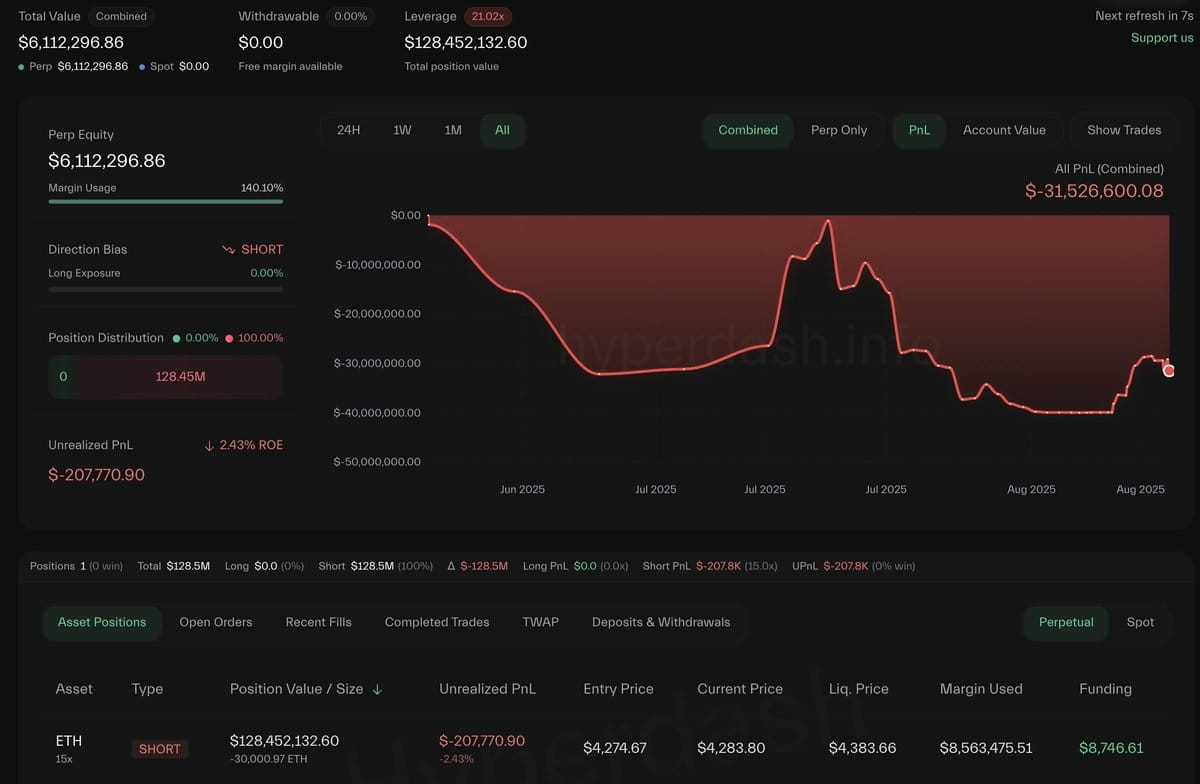The width and height of the screenshot is (1200, 784).
Task: Click green dot in Position Distribution
Action: tap(177, 338)
